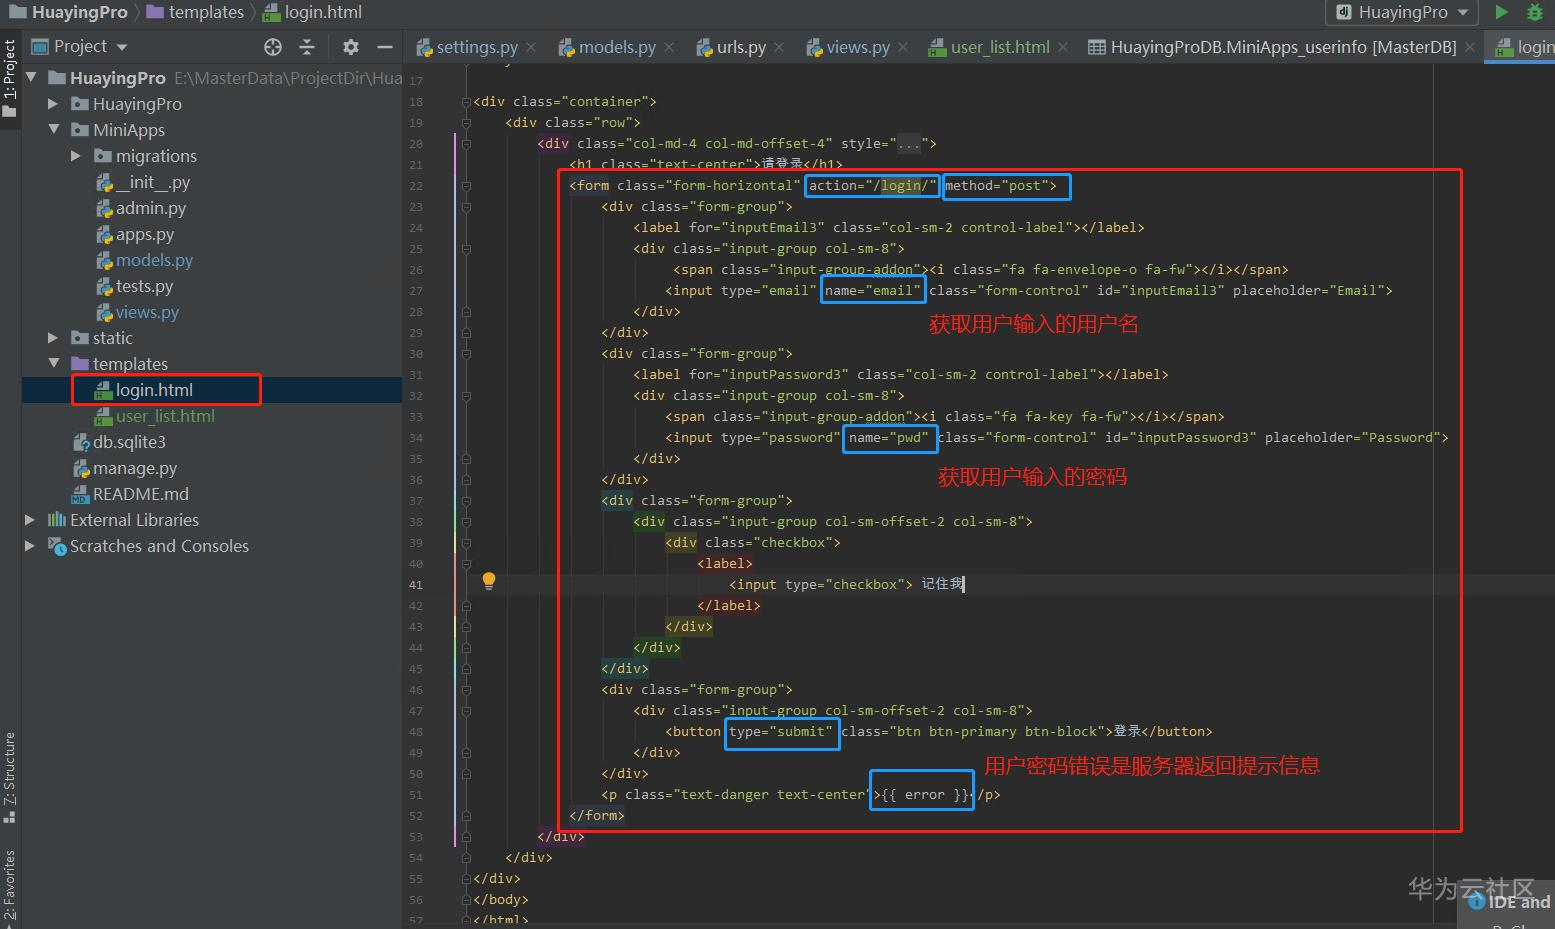1555x929 pixels.
Task: Click the {{ error }} template variable
Action: [x=924, y=795]
